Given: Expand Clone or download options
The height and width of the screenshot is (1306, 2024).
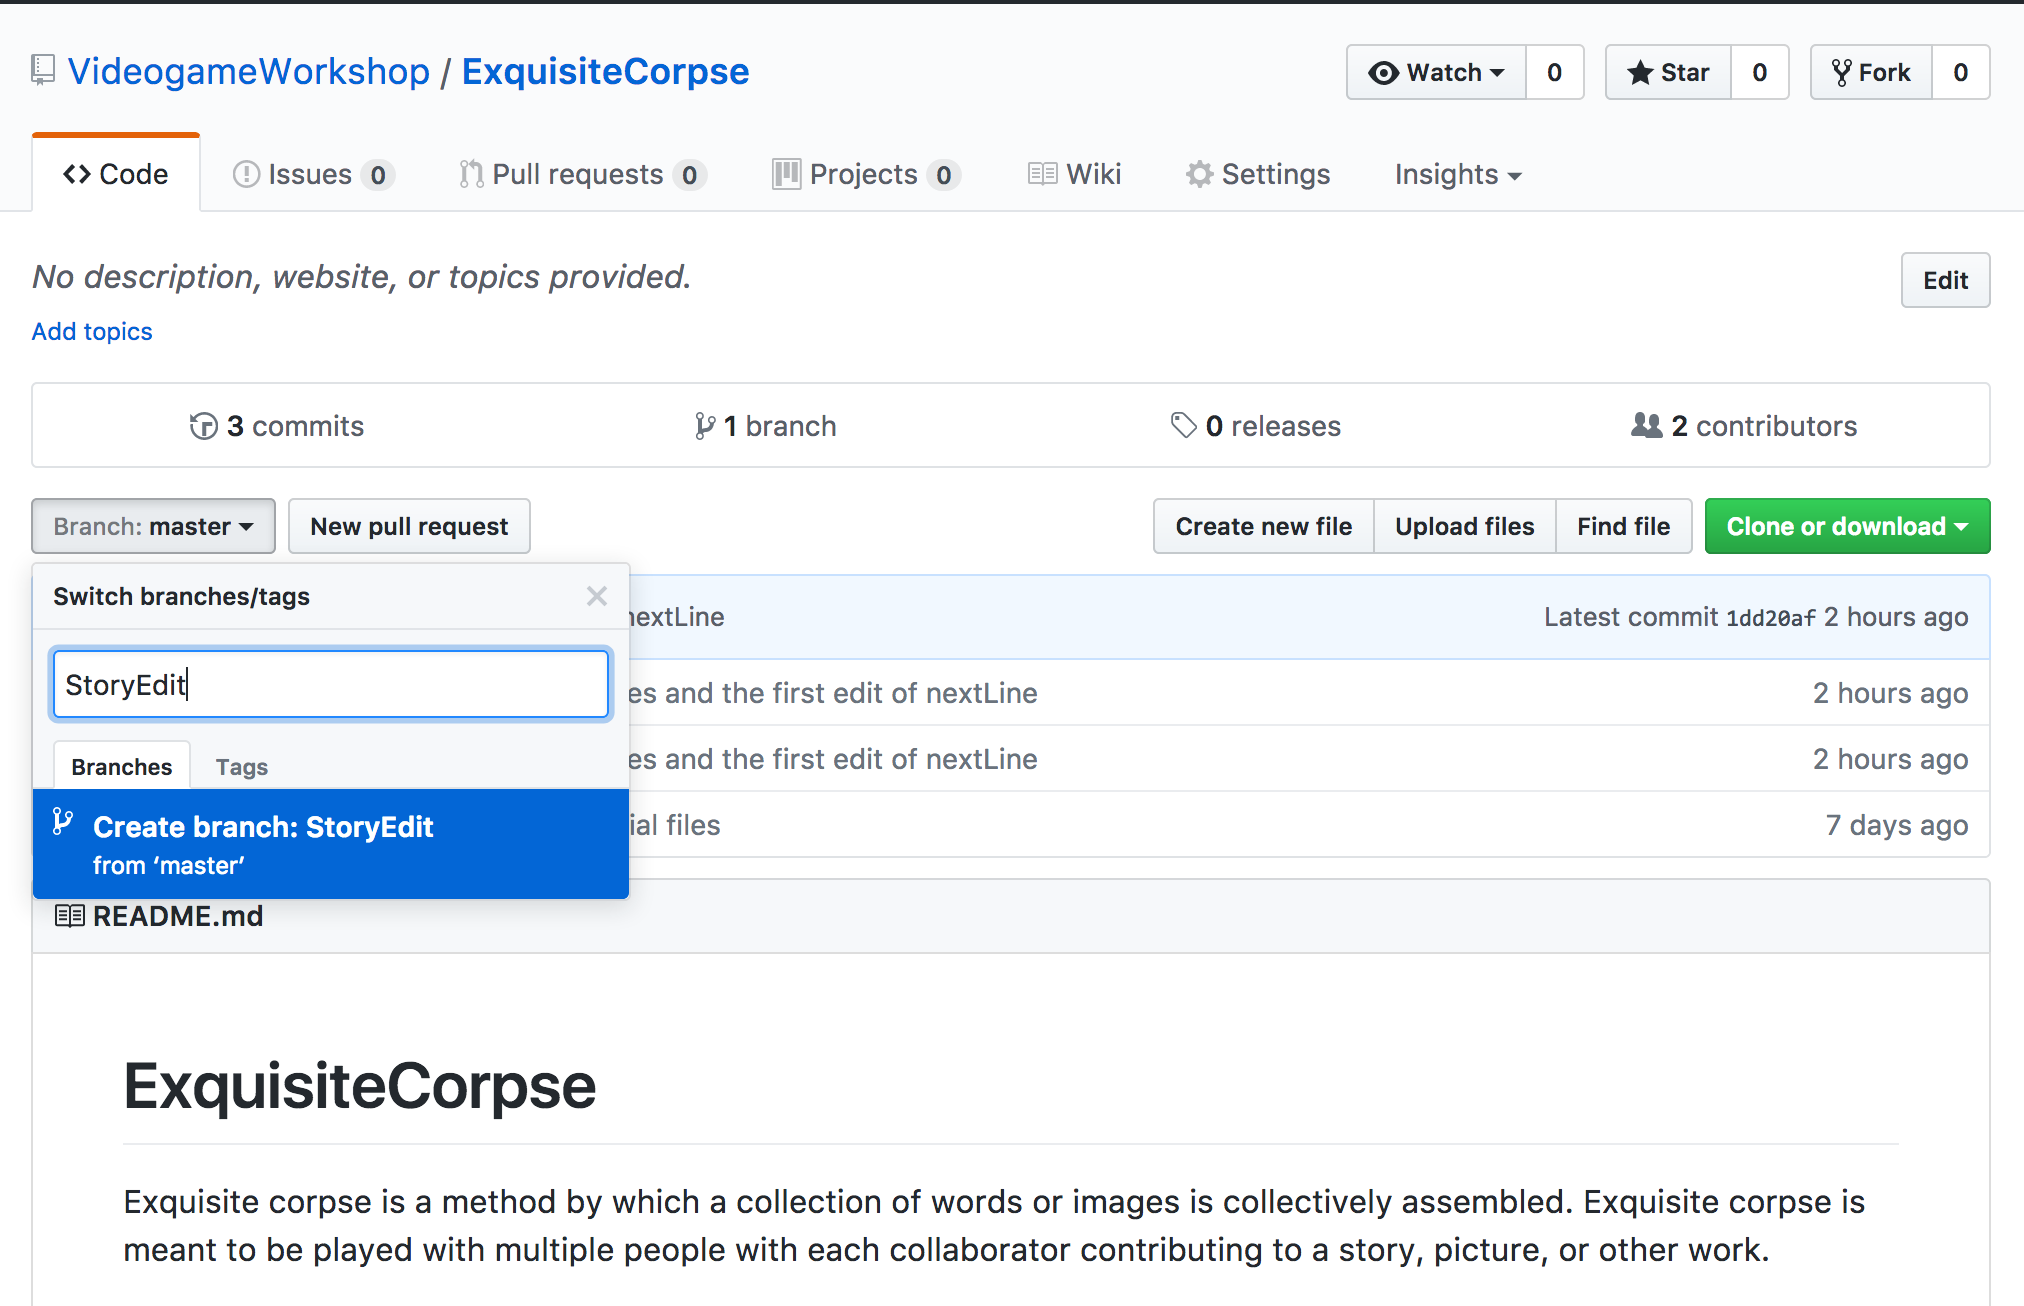Looking at the screenshot, I should pyautogui.click(x=1847, y=526).
